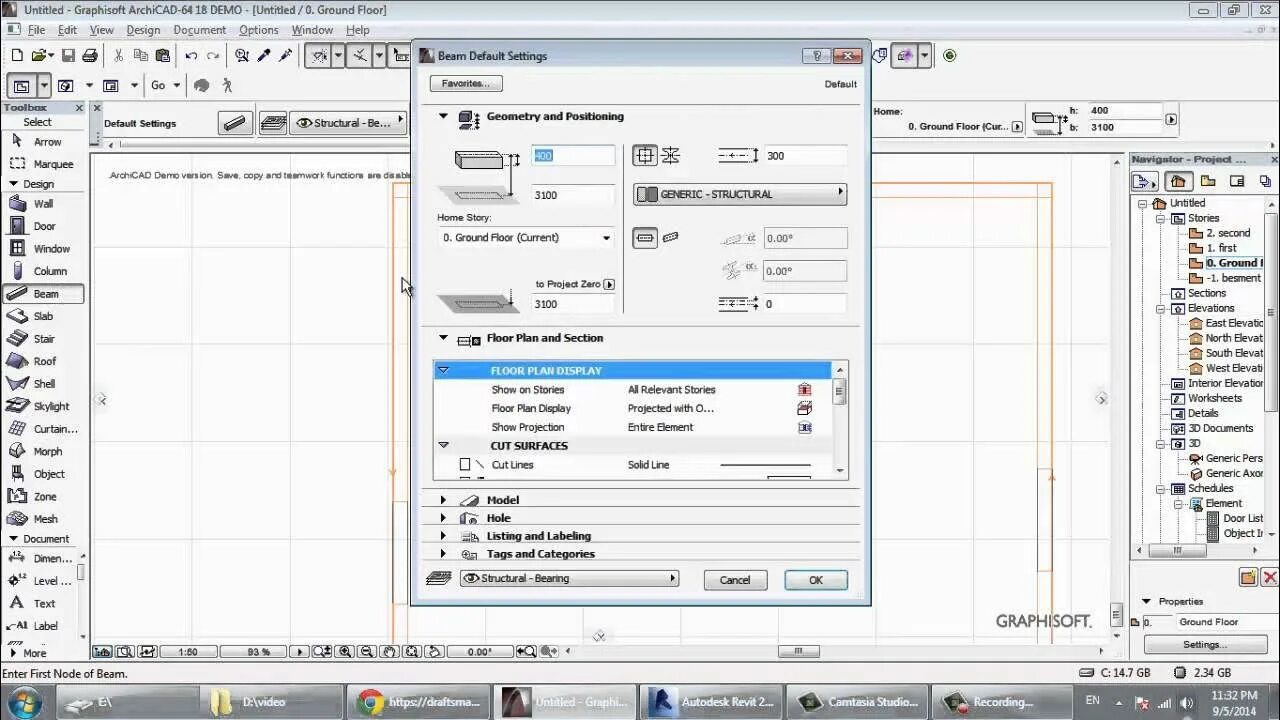Click Cancel in Beam settings

(x=735, y=580)
